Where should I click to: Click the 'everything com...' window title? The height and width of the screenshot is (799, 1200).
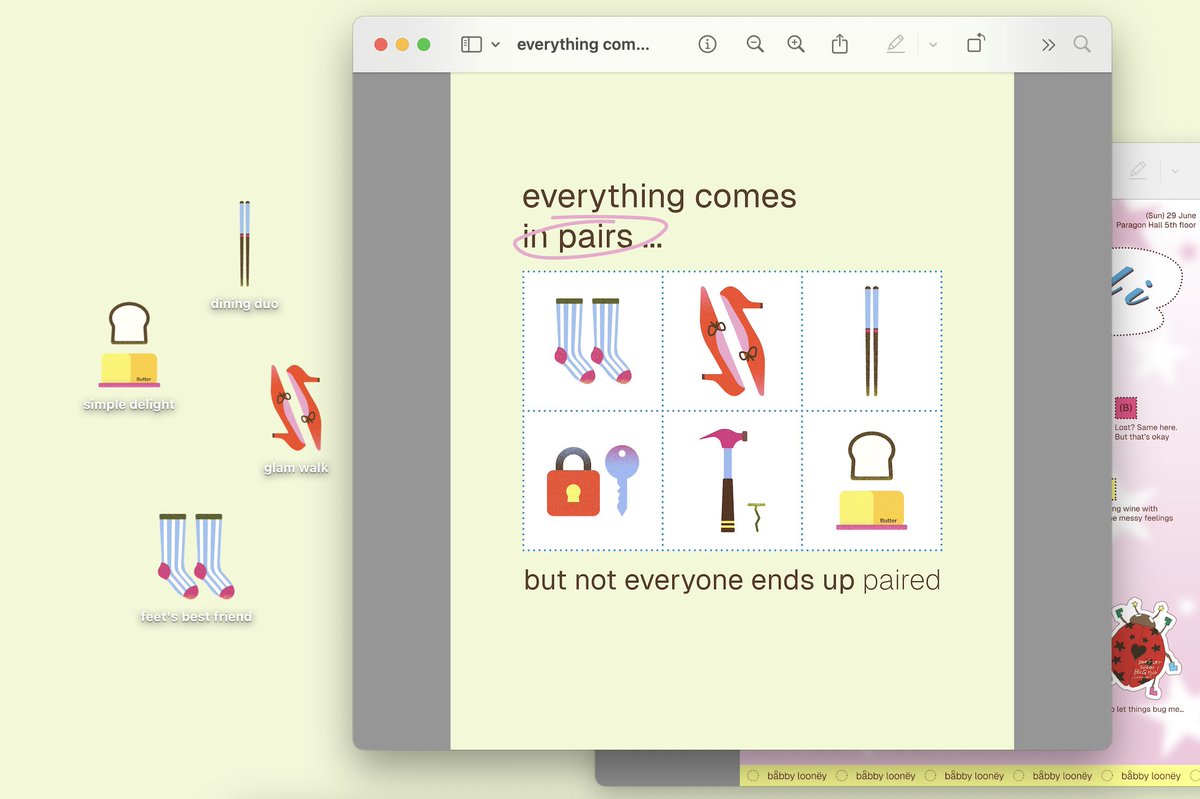click(583, 45)
